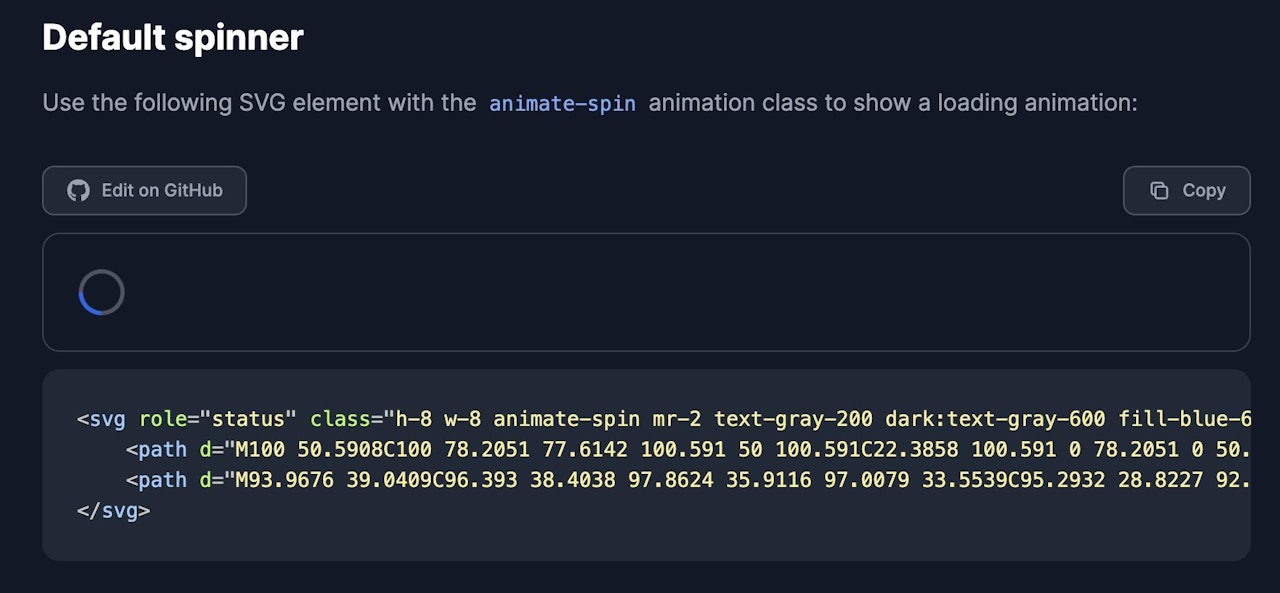This screenshot has height=593, width=1280.
Task: Click the GitHub logo icon
Action: 78,190
